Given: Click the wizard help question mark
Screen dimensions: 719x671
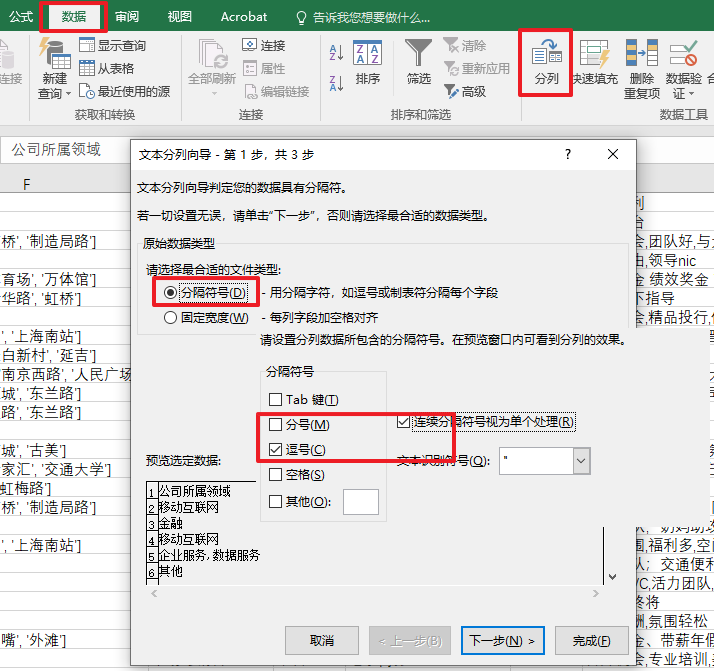Looking at the screenshot, I should click(x=568, y=154).
